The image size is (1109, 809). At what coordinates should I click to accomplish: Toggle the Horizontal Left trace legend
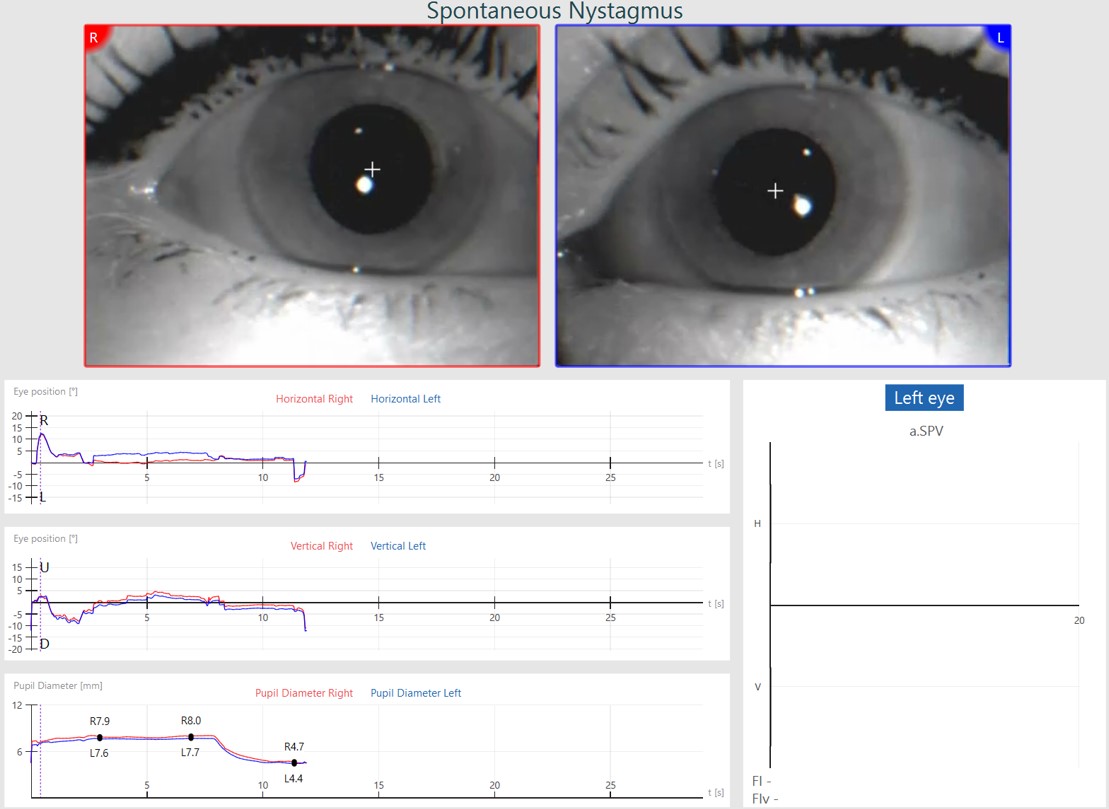[x=405, y=399]
